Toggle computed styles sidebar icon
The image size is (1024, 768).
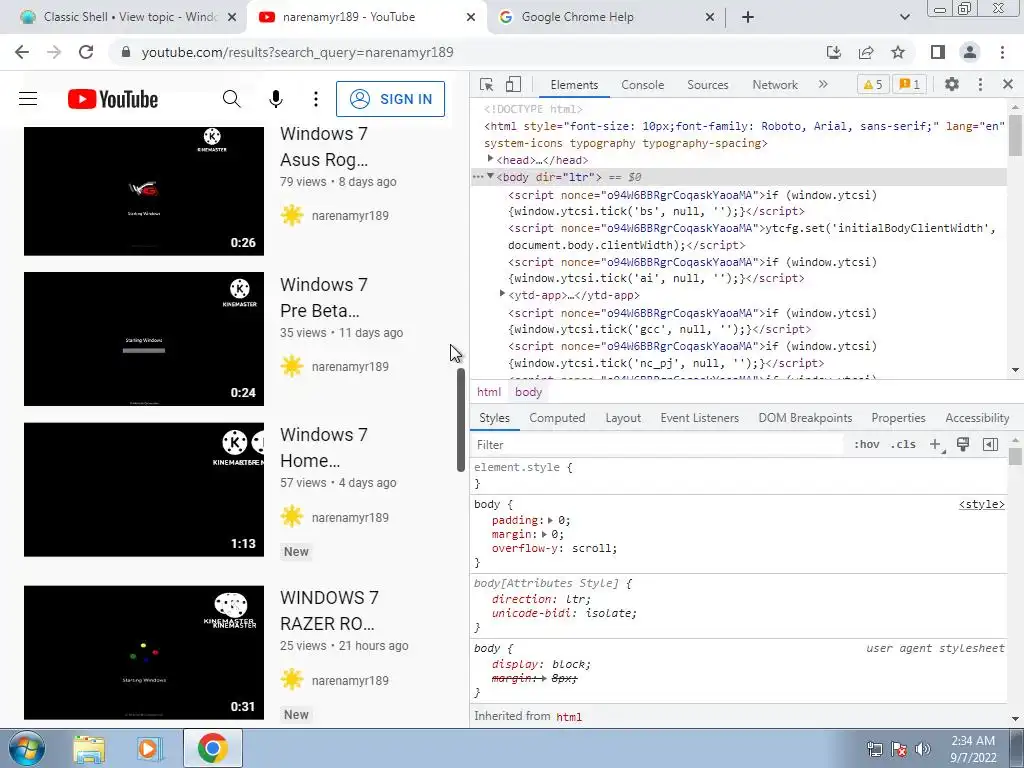click(990, 445)
